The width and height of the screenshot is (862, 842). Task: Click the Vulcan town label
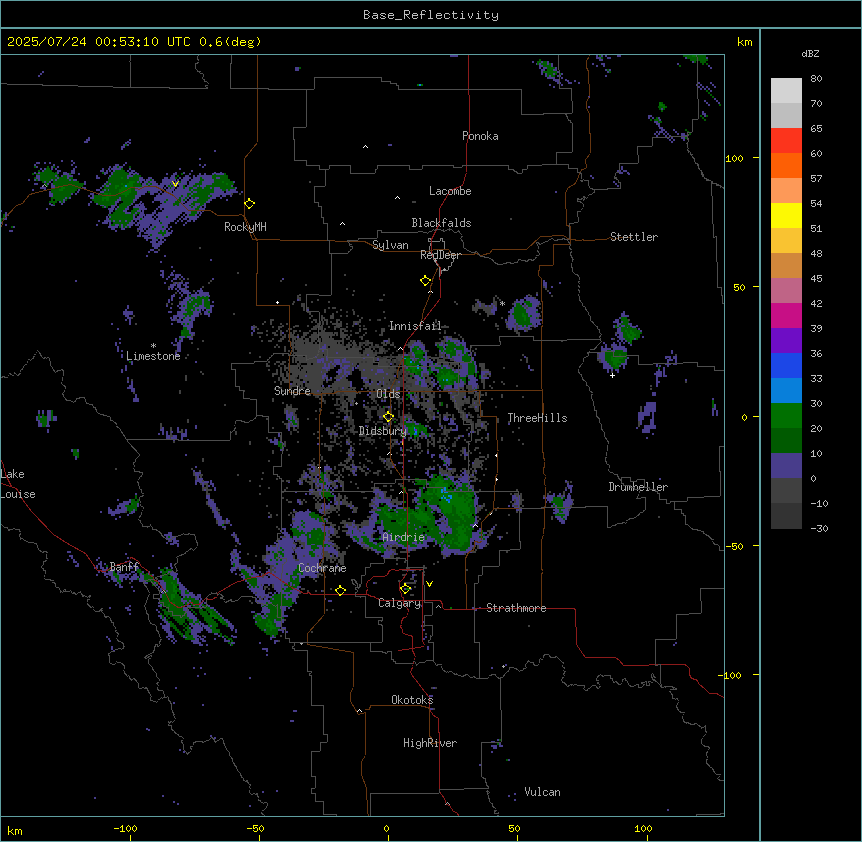point(542,792)
